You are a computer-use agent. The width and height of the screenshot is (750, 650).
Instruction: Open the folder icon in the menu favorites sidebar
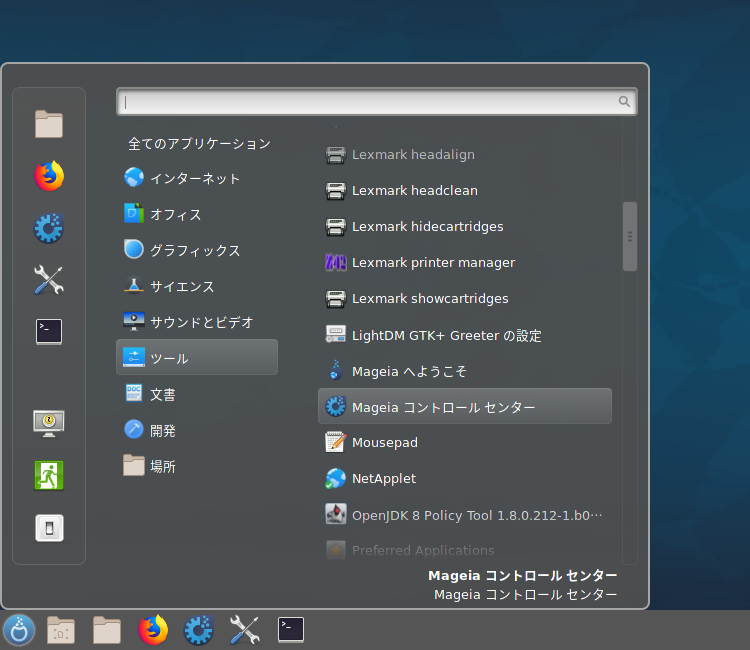coord(49,124)
